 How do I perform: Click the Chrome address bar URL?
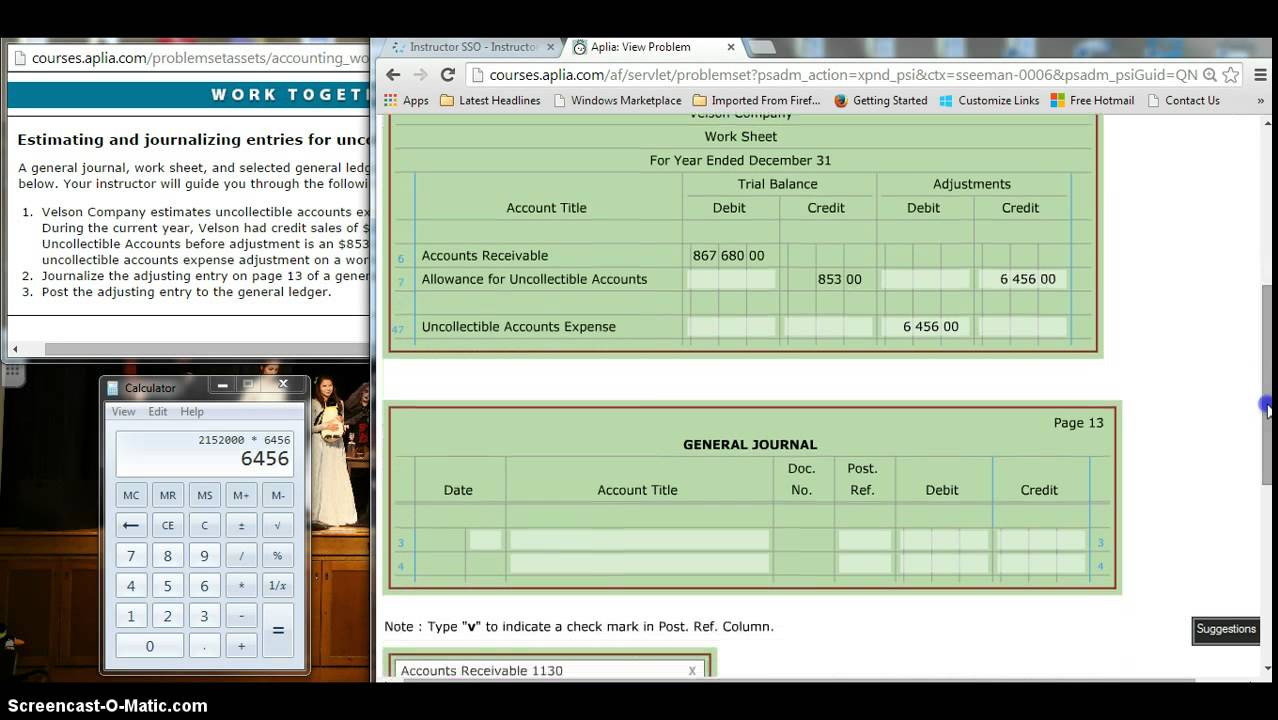coord(843,75)
